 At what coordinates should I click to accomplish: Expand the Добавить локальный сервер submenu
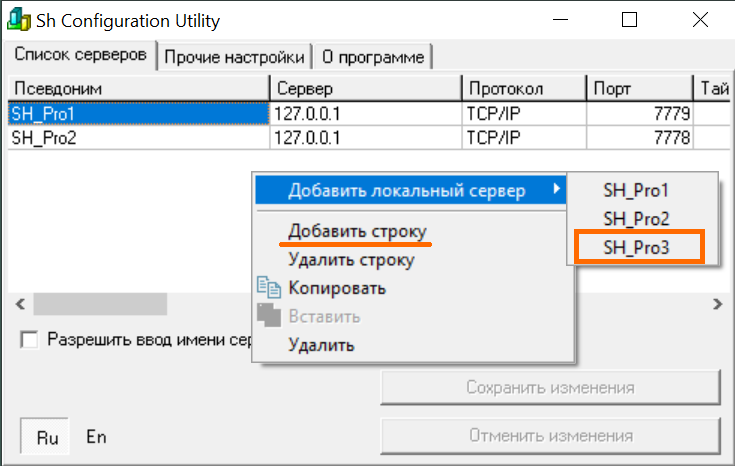[410, 190]
